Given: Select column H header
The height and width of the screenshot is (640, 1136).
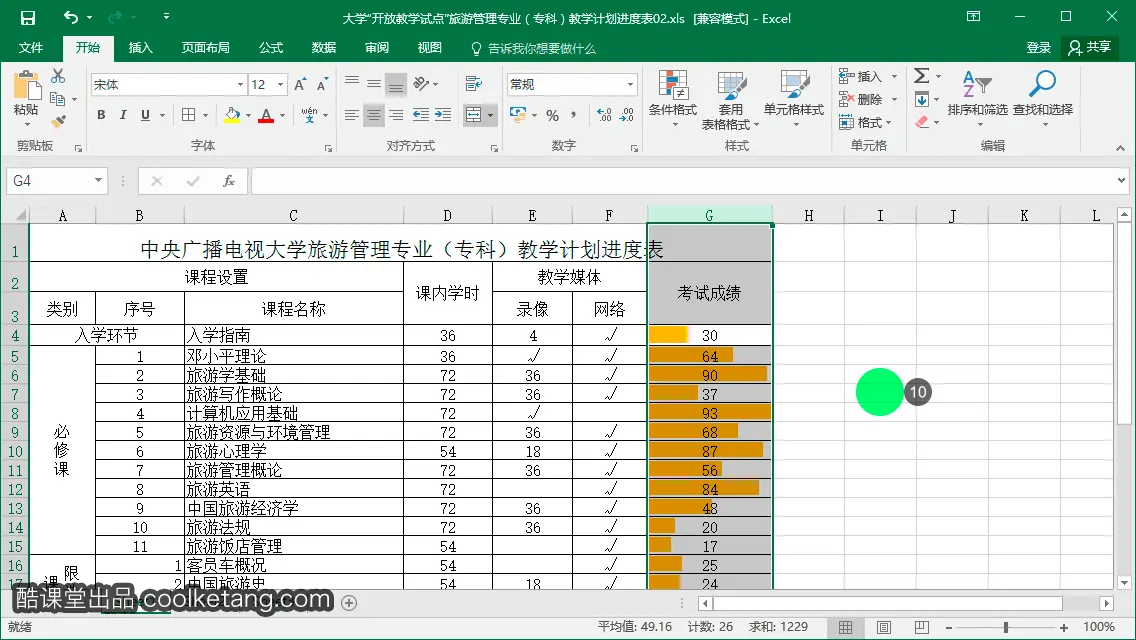Looking at the screenshot, I should [x=809, y=215].
